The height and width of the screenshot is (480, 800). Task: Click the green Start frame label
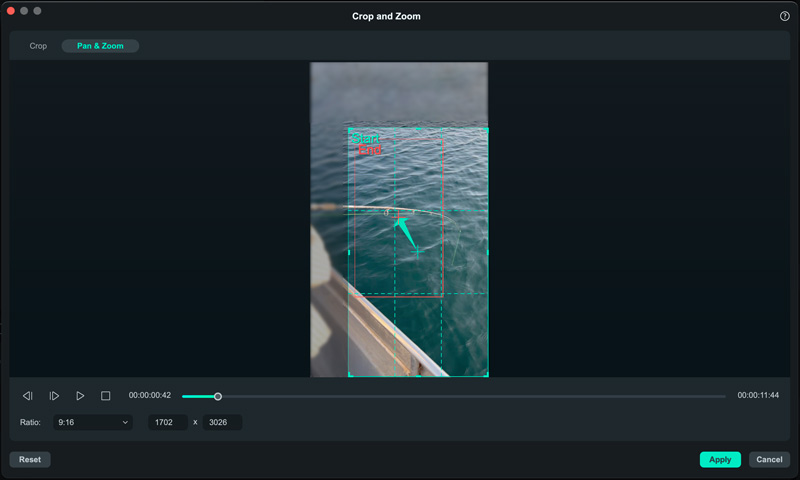pyautogui.click(x=365, y=139)
